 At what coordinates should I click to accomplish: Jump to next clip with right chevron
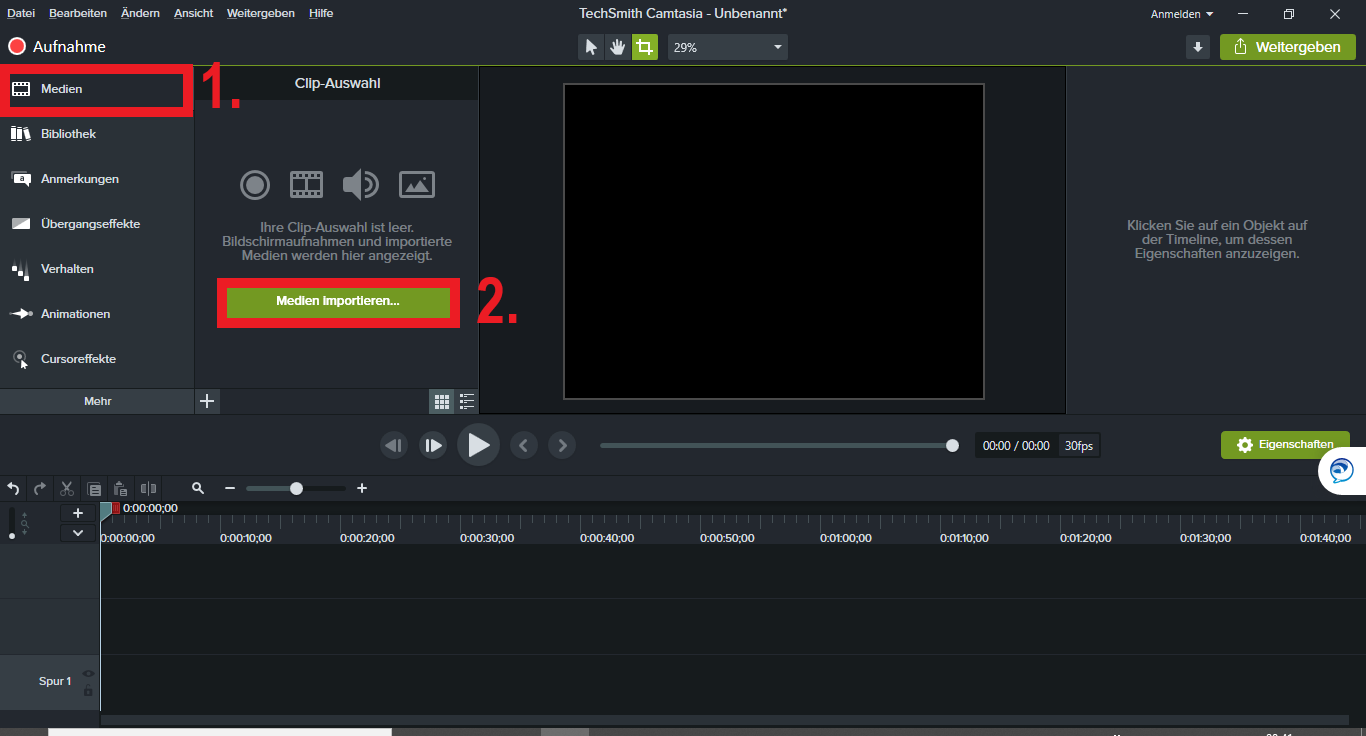tap(562, 445)
